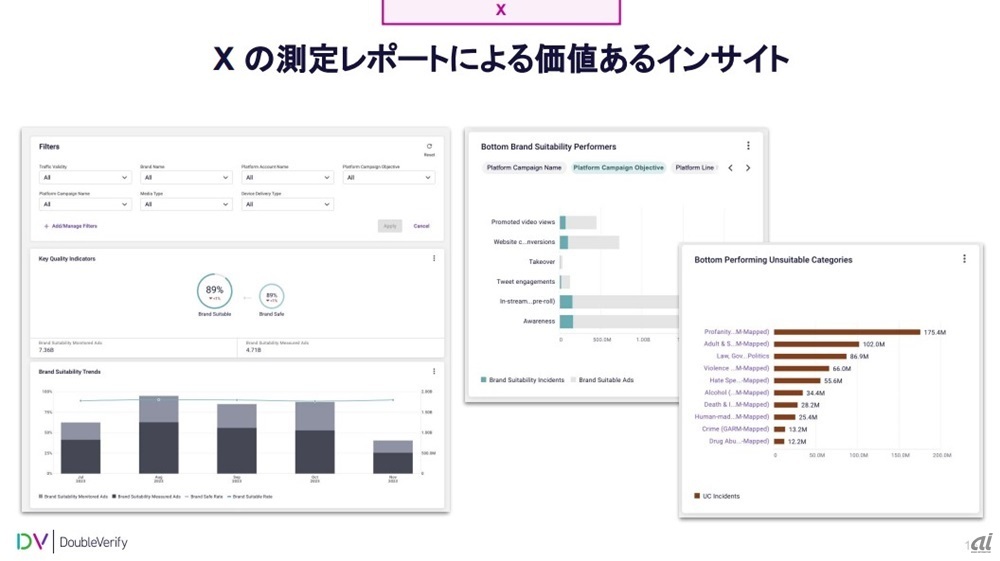The width and height of the screenshot is (1000, 561).
Task: Click the X label box at top
Action: [x=501, y=11]
